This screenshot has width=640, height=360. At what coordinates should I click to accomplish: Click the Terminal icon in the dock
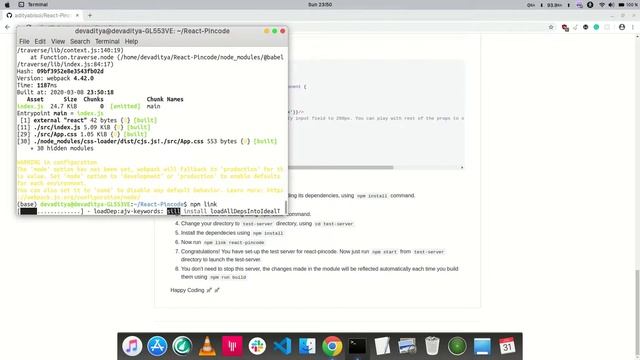[357, 346]
